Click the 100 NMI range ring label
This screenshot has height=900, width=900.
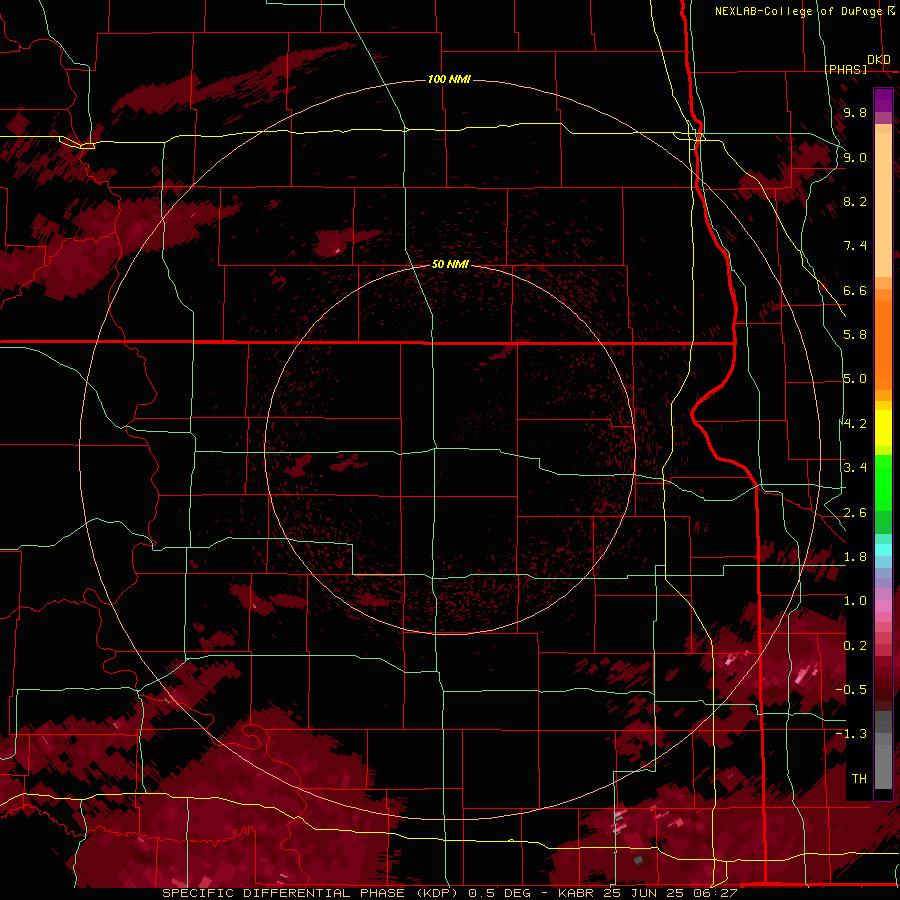[449, 79]
